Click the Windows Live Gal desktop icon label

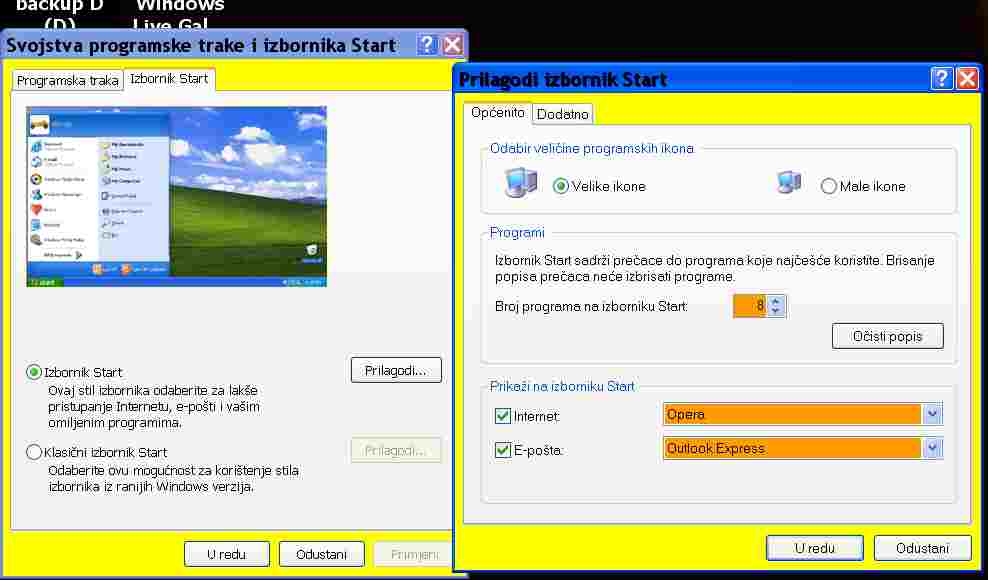(179, 14)
